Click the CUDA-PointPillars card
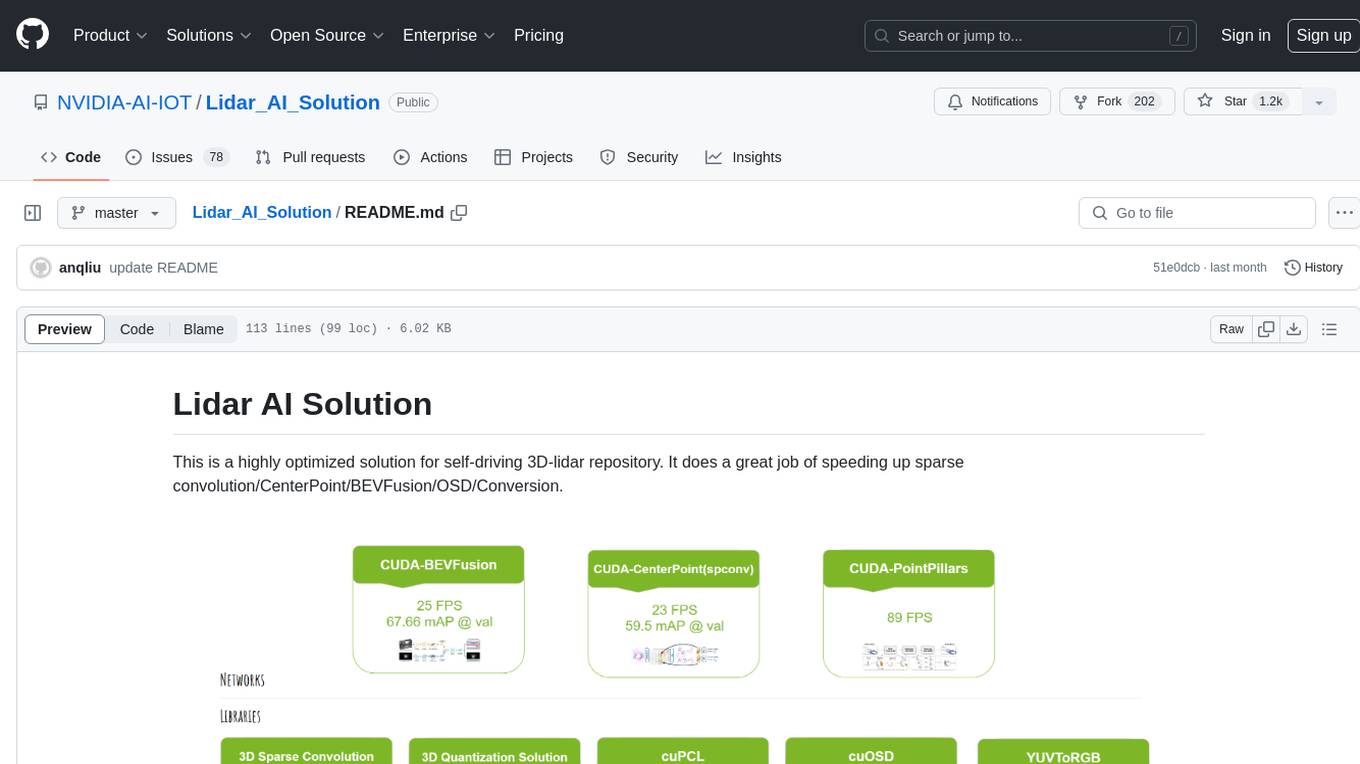 908,613
